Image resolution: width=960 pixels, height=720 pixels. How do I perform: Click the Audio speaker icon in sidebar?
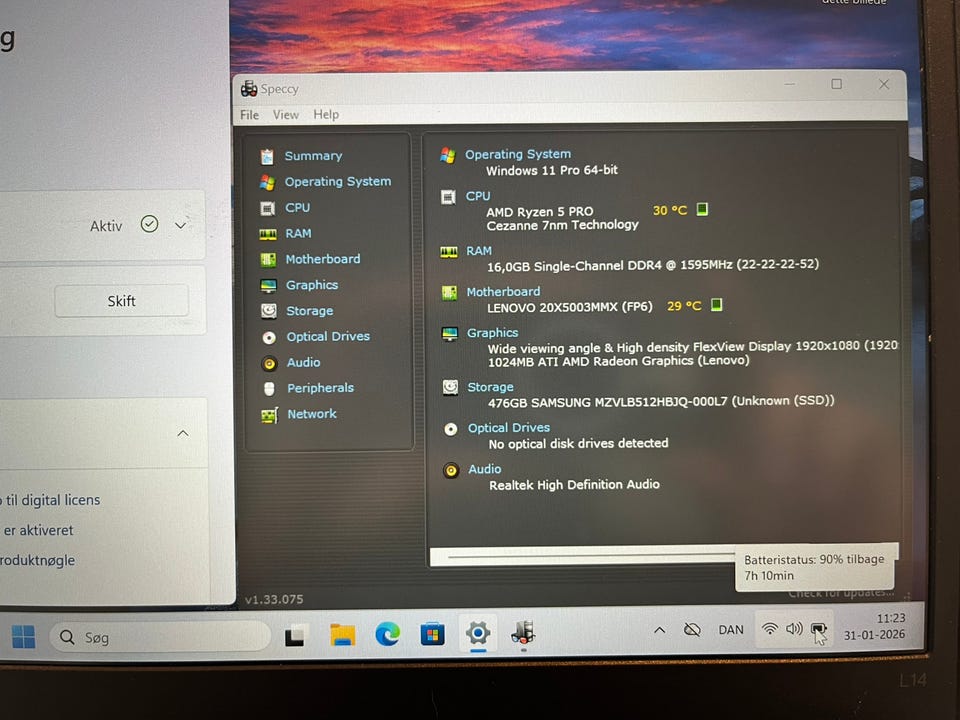[x=269, y=364]
